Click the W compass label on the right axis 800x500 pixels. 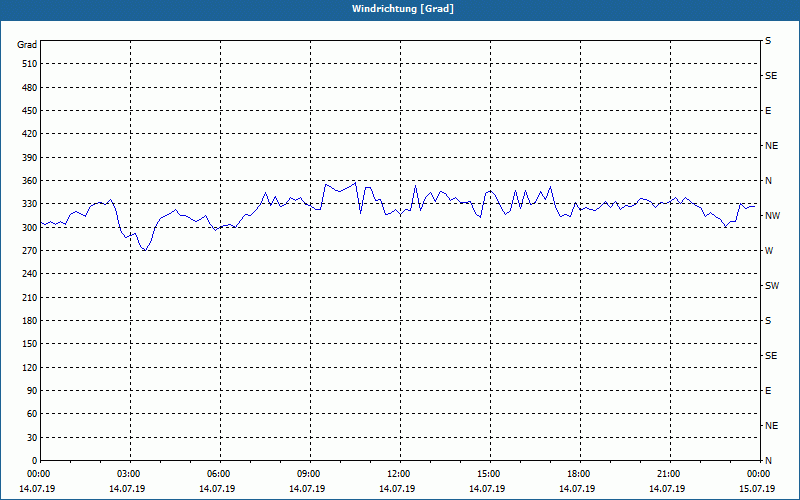click(769, 251)
